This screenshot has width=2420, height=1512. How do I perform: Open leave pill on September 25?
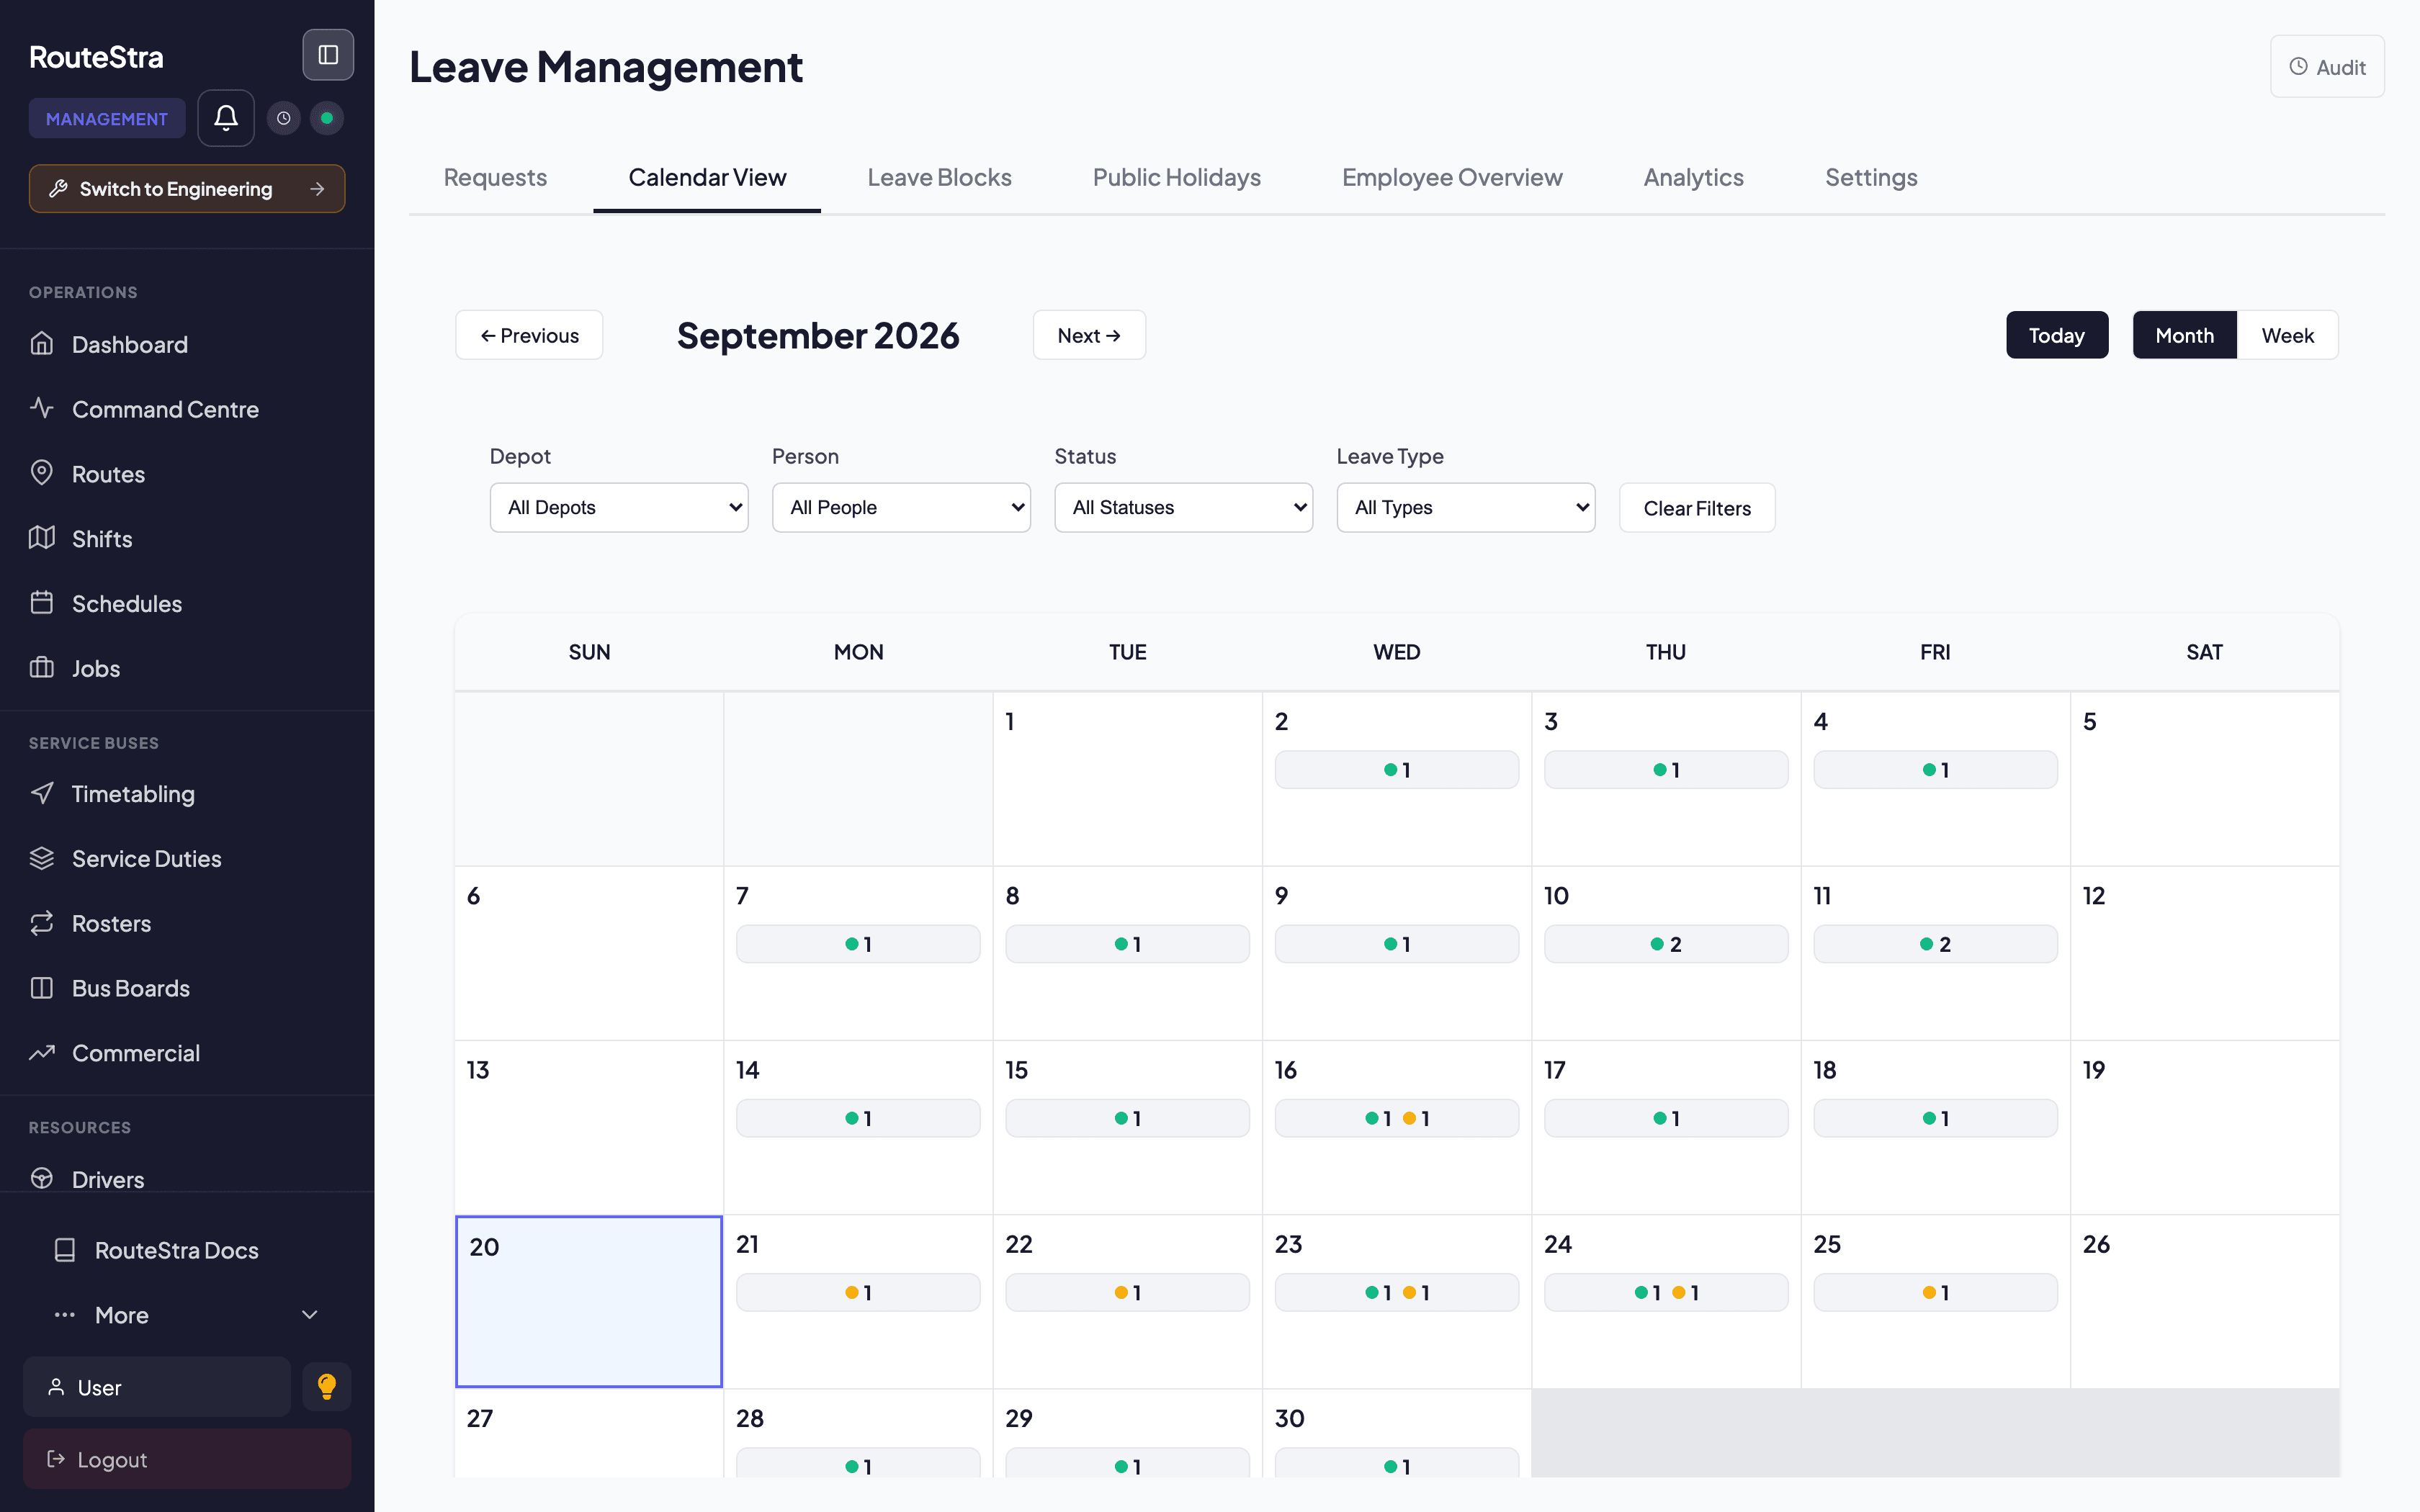[1935, 1292]
